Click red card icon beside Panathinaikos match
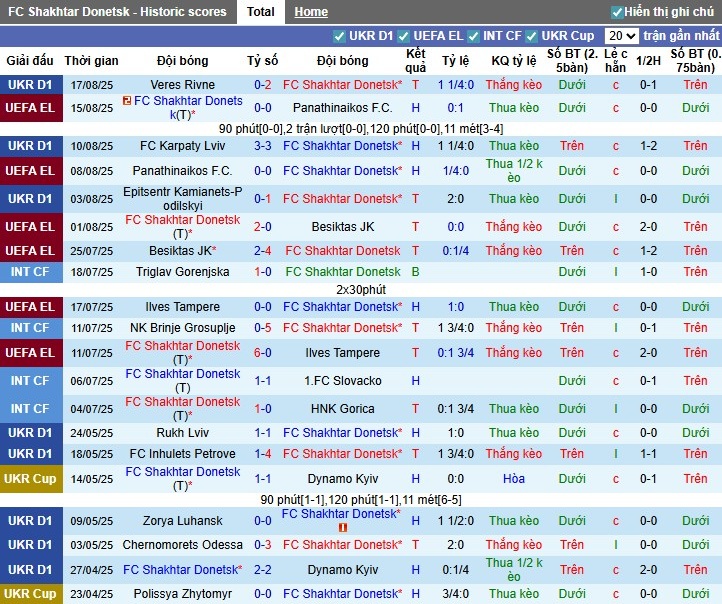This screenshot has width=722, height=604. 127,102
